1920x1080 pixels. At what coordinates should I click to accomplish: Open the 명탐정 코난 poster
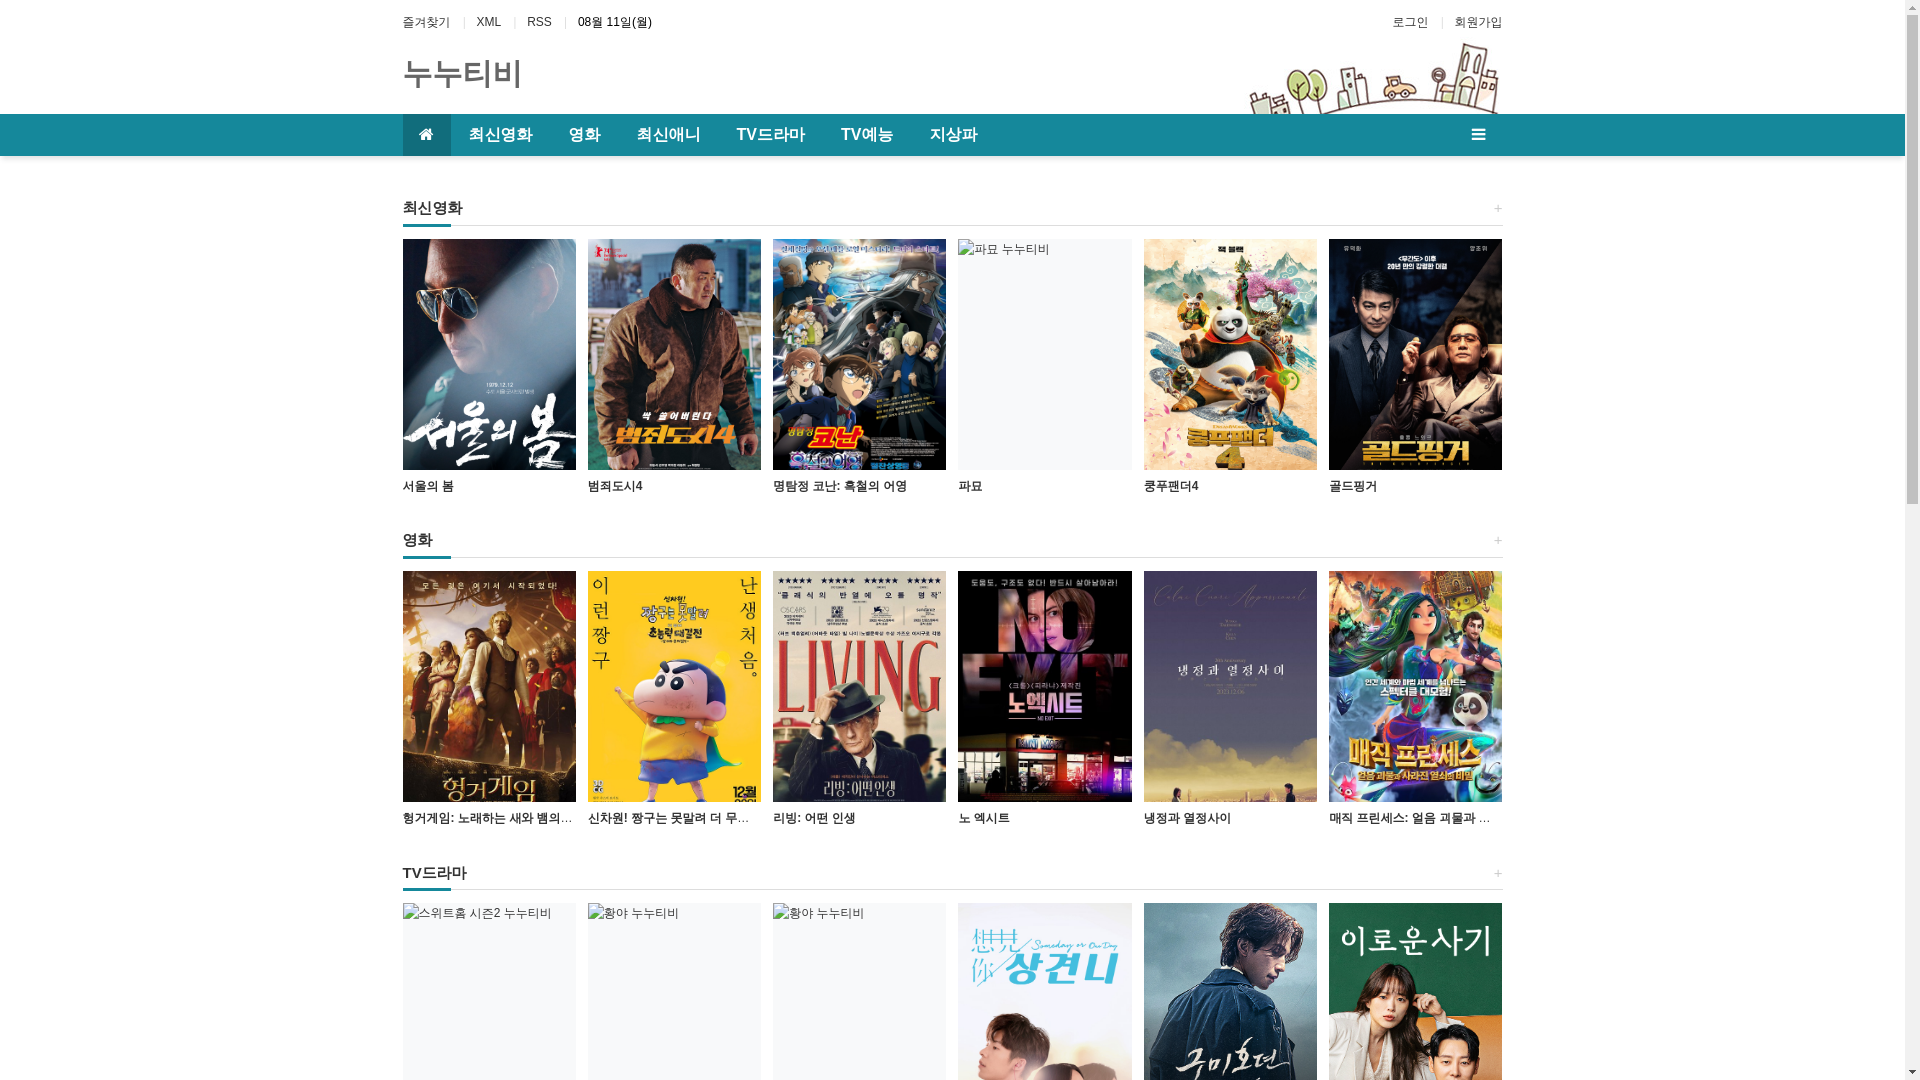click(x=859, y=354)
